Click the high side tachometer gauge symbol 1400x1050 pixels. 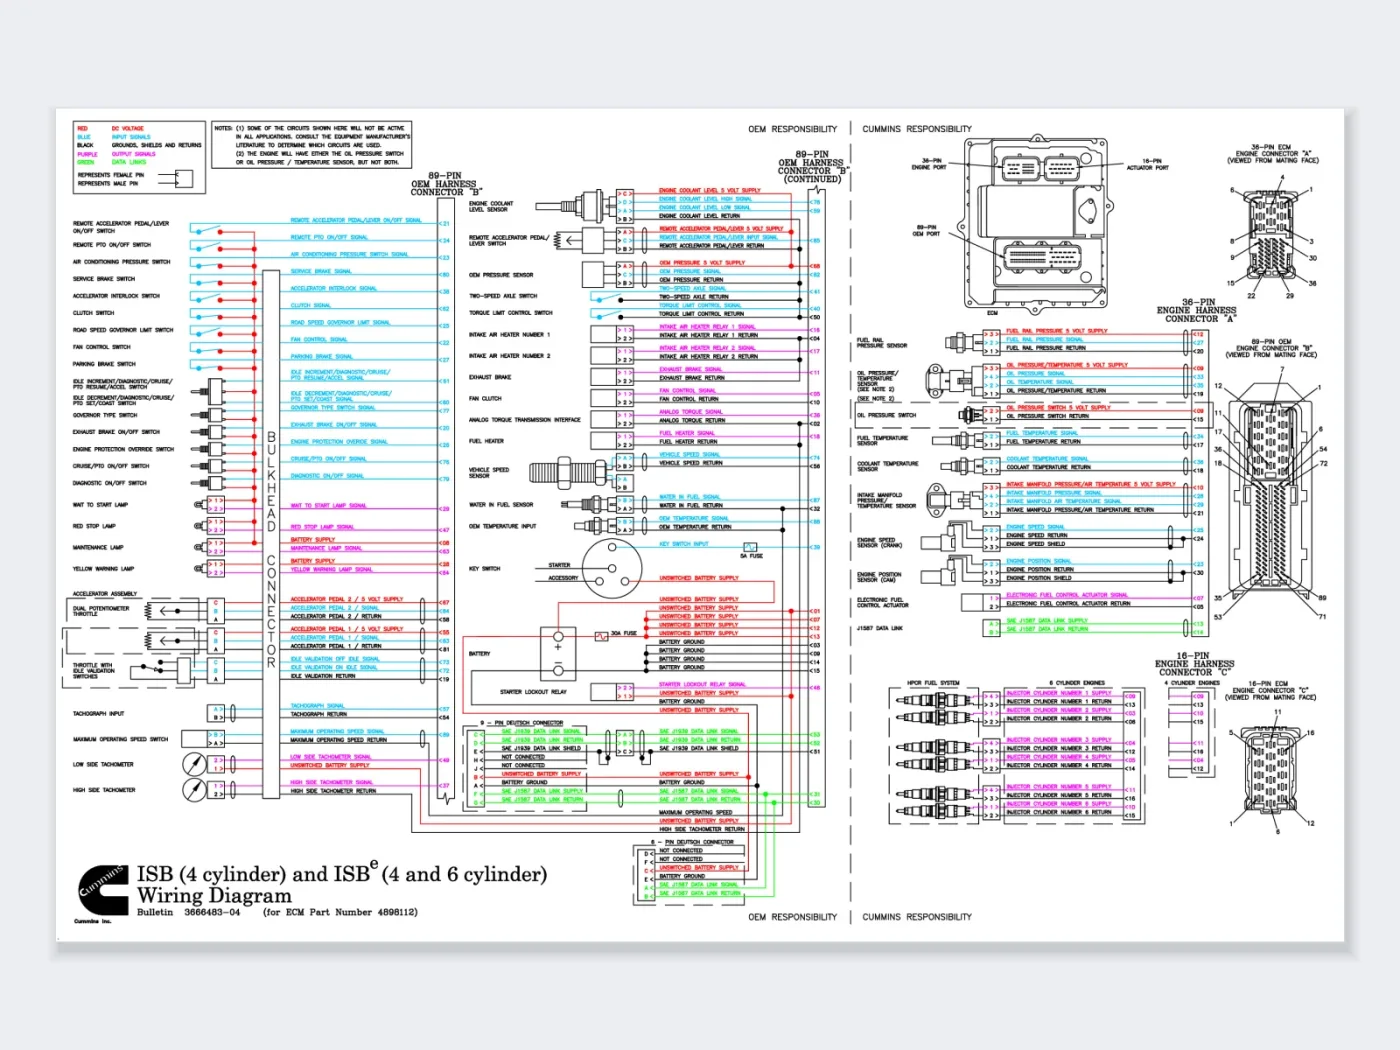tap(195, 790)
